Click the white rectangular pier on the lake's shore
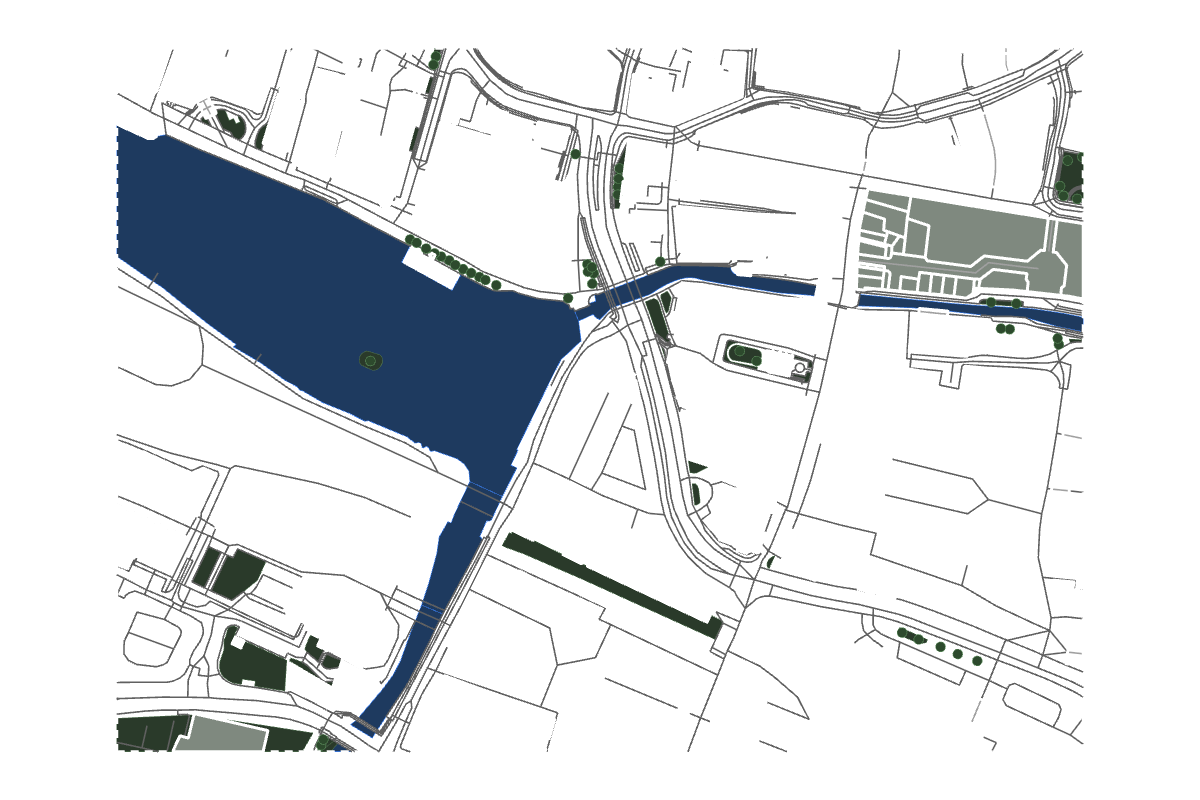This screenshot has height=800, width=1200. click(x=432, y=266)
